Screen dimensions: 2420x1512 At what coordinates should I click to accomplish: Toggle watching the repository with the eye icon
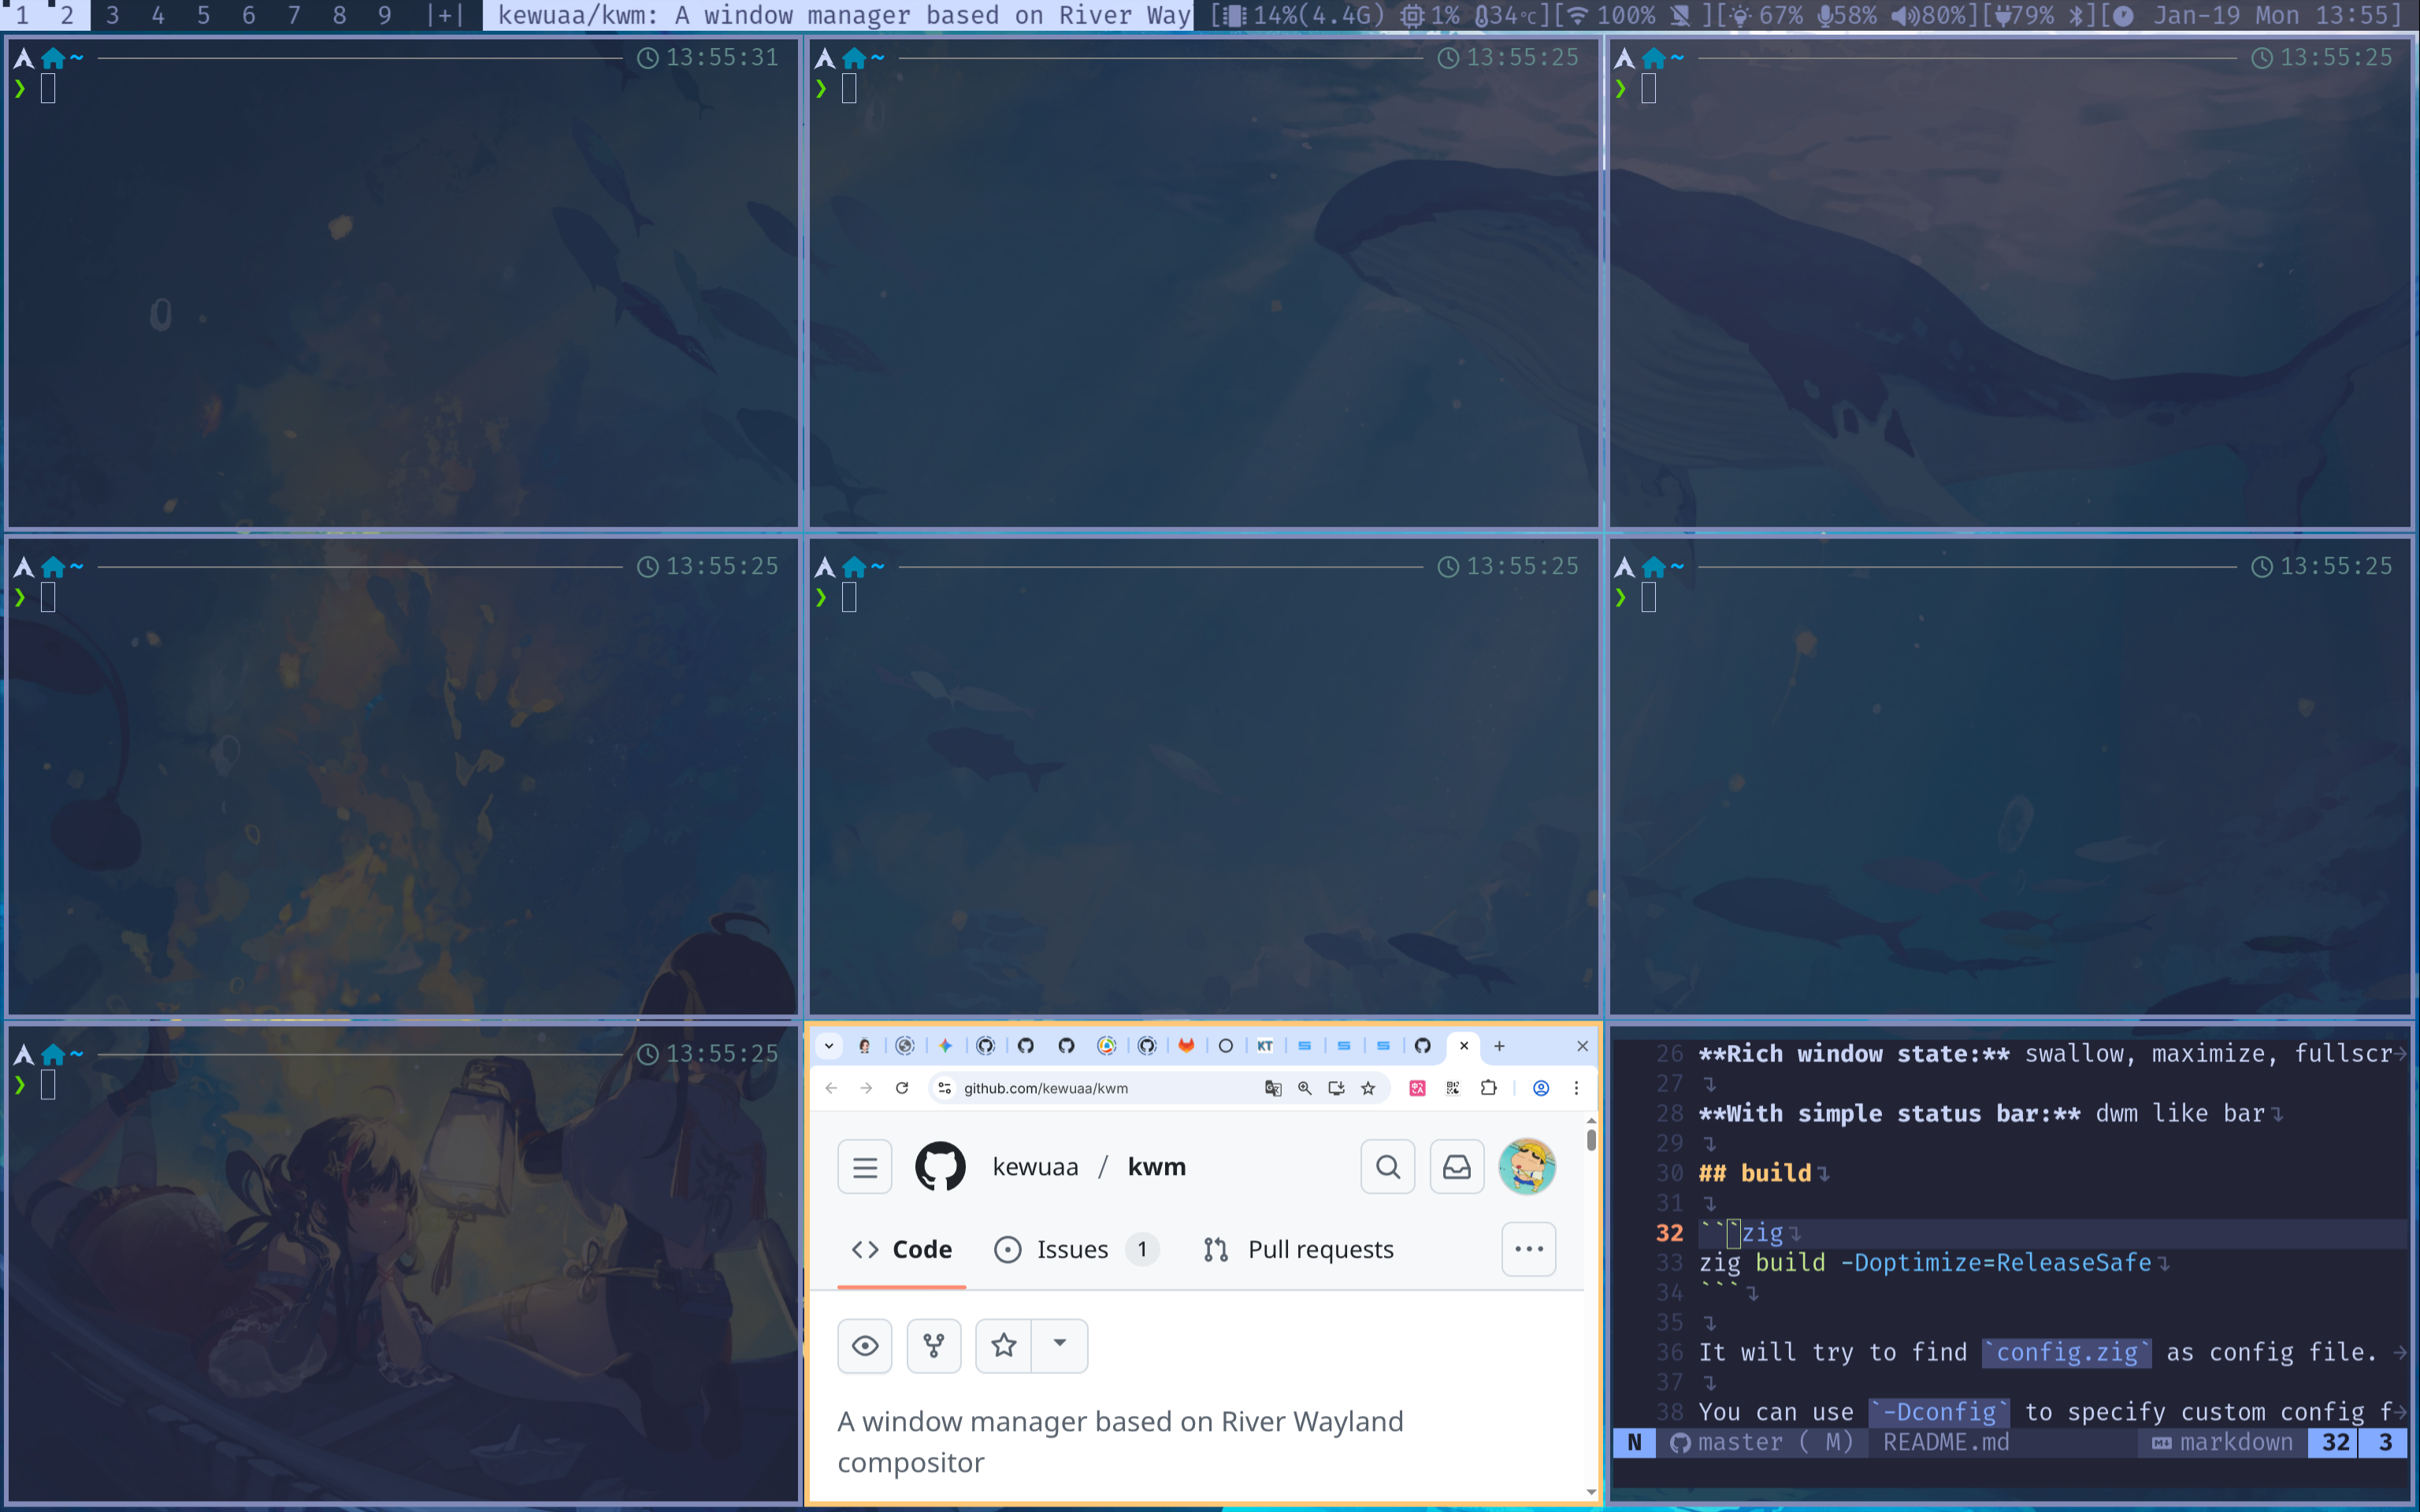[x=864, y=1345]
